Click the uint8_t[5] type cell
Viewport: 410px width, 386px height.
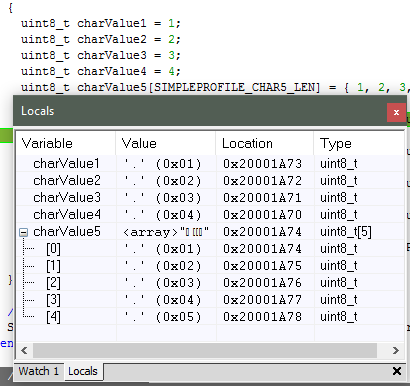(346, 232)
